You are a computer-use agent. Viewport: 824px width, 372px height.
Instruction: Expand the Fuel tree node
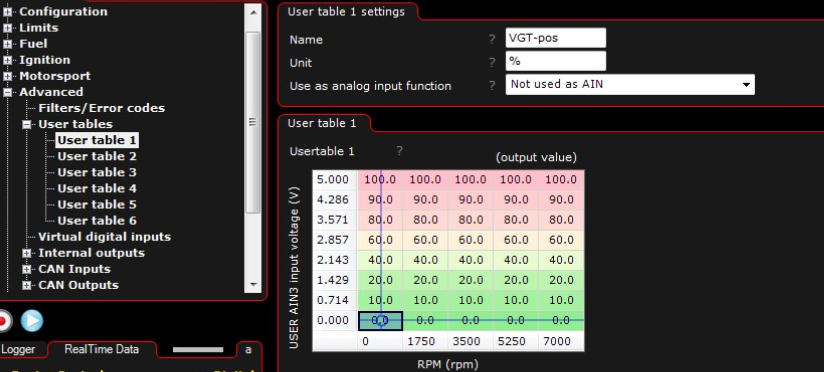(7, 44)
